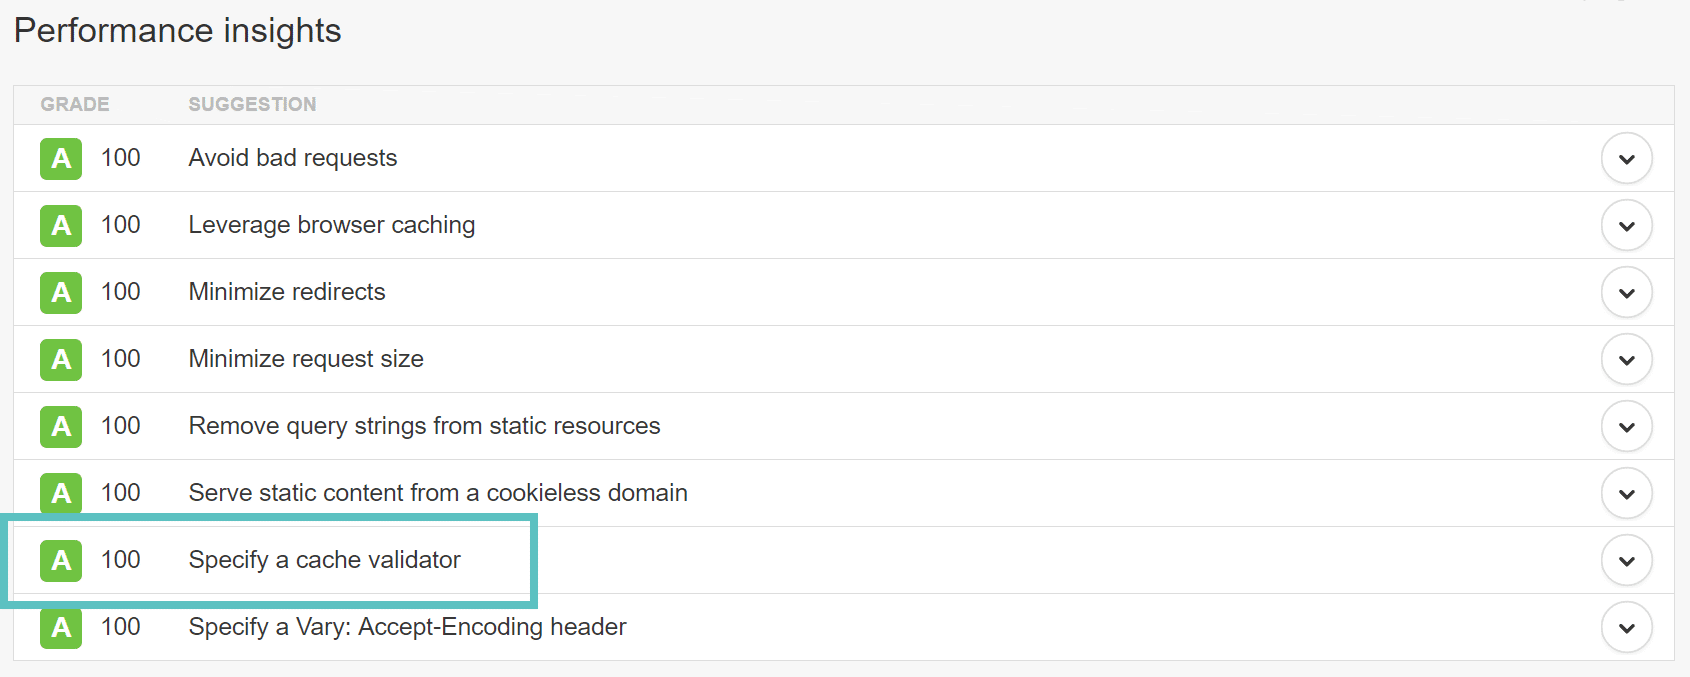Click the Remove query strings from static resources text
Screen dimensions: 1690x677
pos(423,426)
